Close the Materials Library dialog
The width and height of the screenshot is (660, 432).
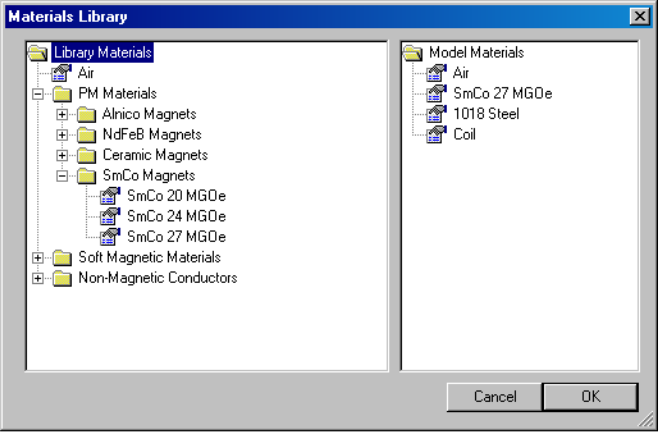click(638, 16)
